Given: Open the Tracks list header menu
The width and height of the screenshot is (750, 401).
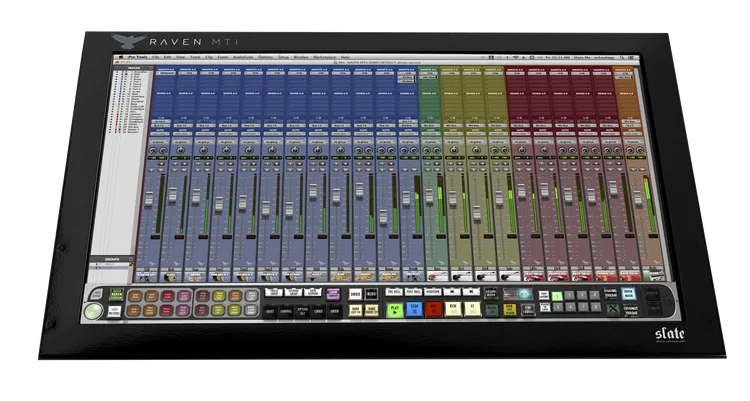Looking at the screenshot, I should [151, 68].
